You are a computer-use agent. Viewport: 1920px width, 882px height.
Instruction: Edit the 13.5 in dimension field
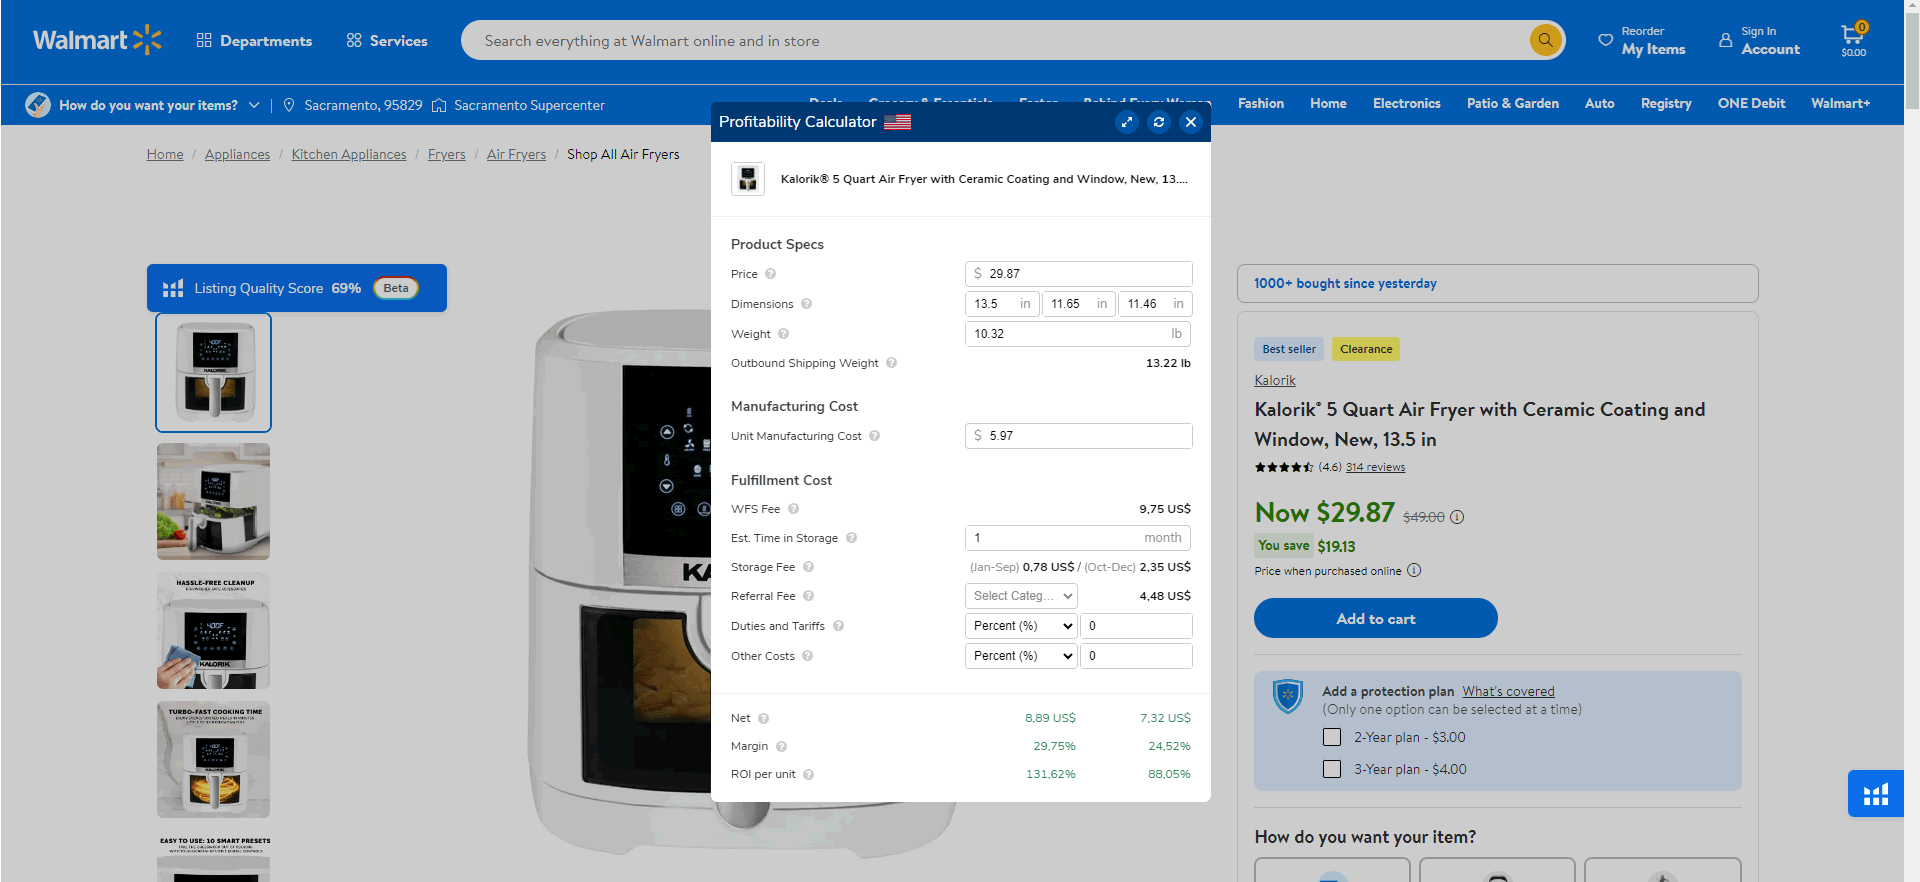click(x=1002, y=304)
